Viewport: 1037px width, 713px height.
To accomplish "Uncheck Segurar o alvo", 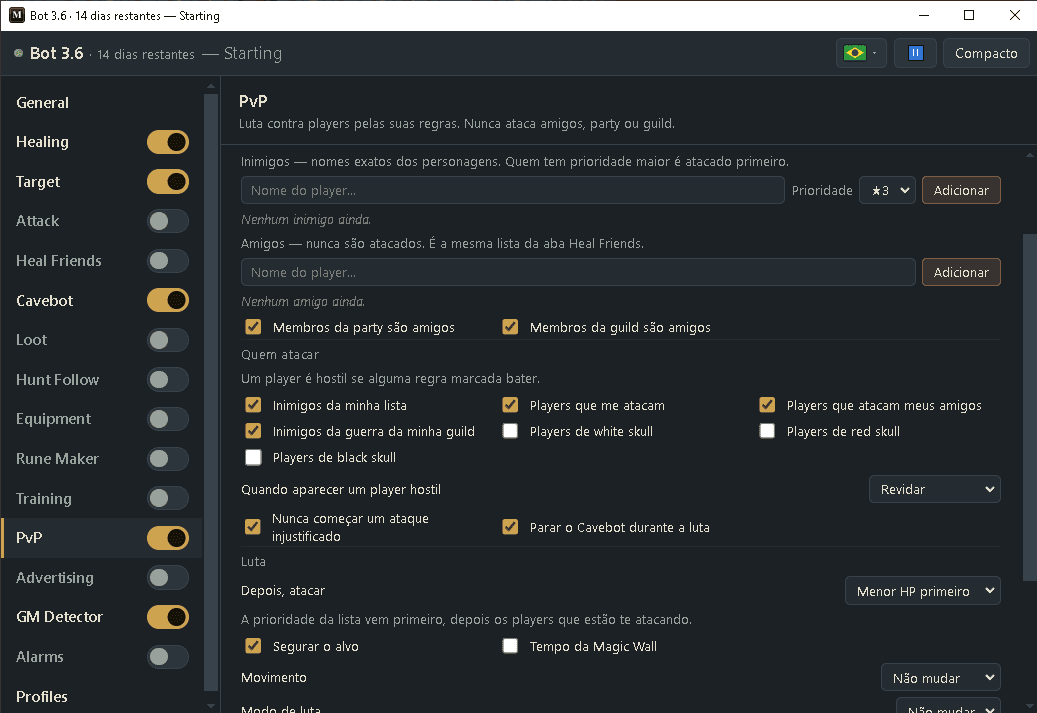I will (x=253, y=646).
